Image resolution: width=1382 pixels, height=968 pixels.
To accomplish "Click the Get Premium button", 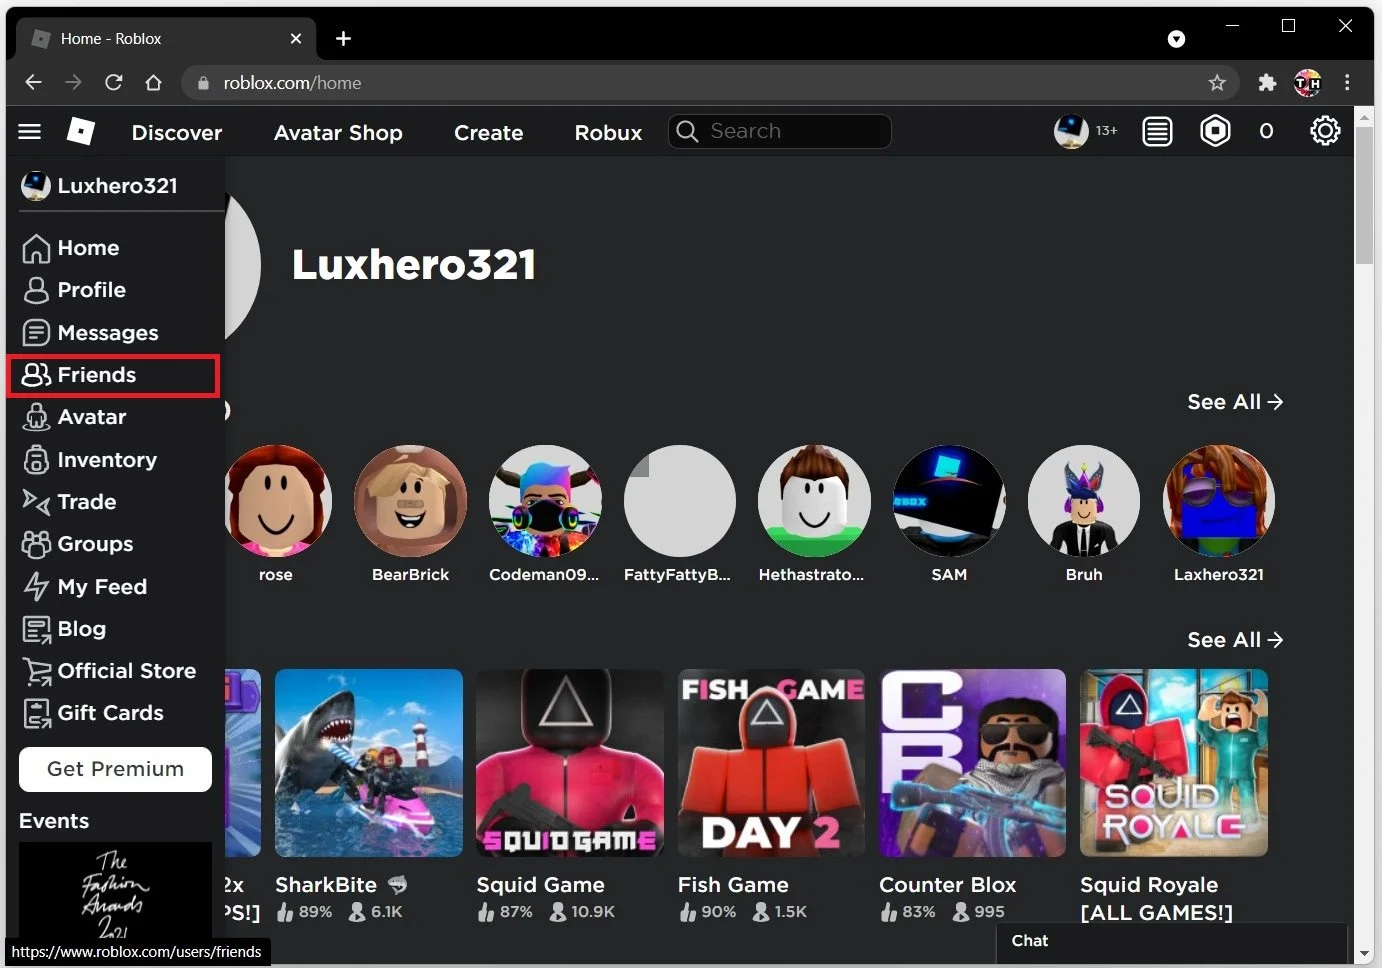I will click(115, 769).
